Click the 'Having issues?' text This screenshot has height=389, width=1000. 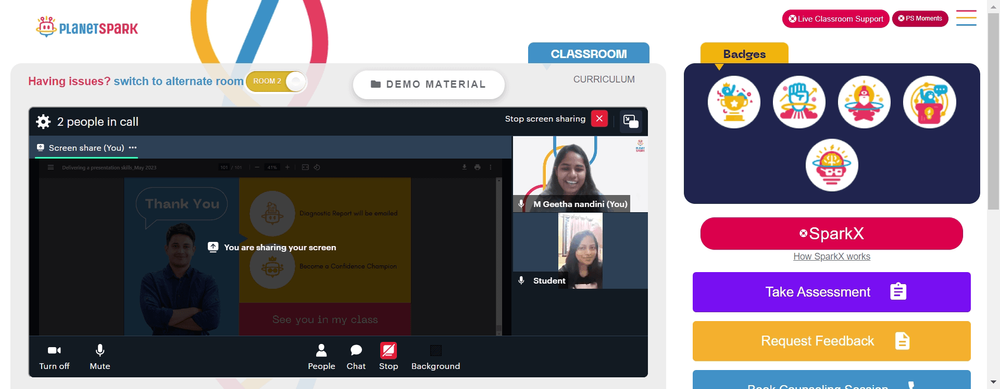click(70, 82)
